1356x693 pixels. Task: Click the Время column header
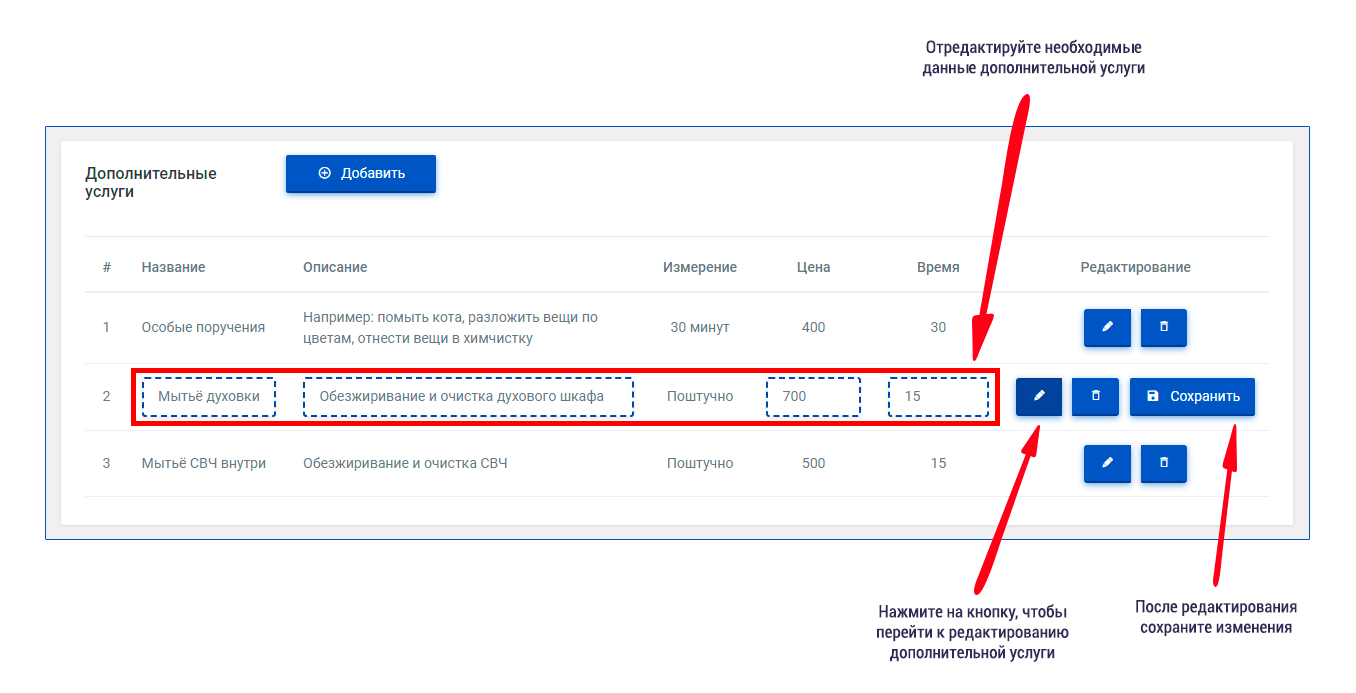[x=938, y=267]
